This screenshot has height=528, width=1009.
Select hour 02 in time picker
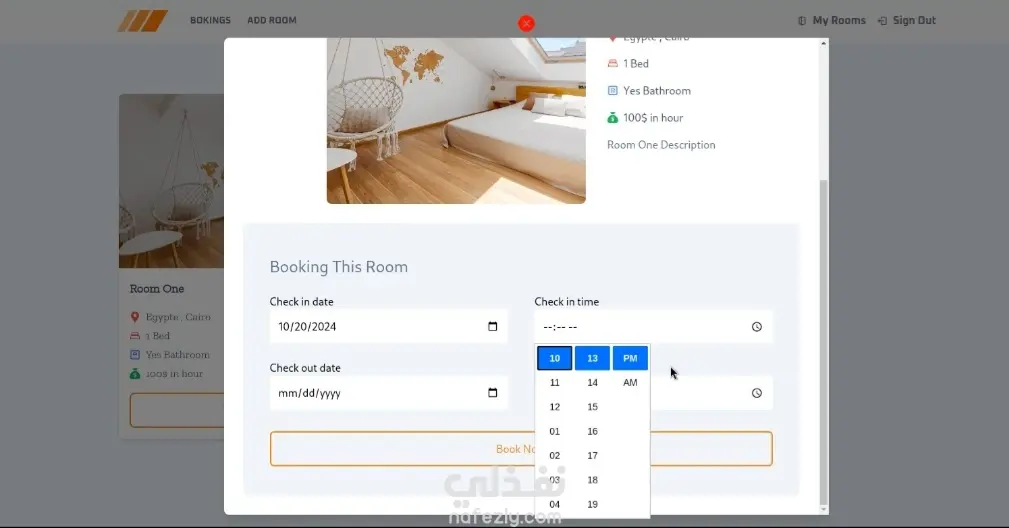coord(555,455)
